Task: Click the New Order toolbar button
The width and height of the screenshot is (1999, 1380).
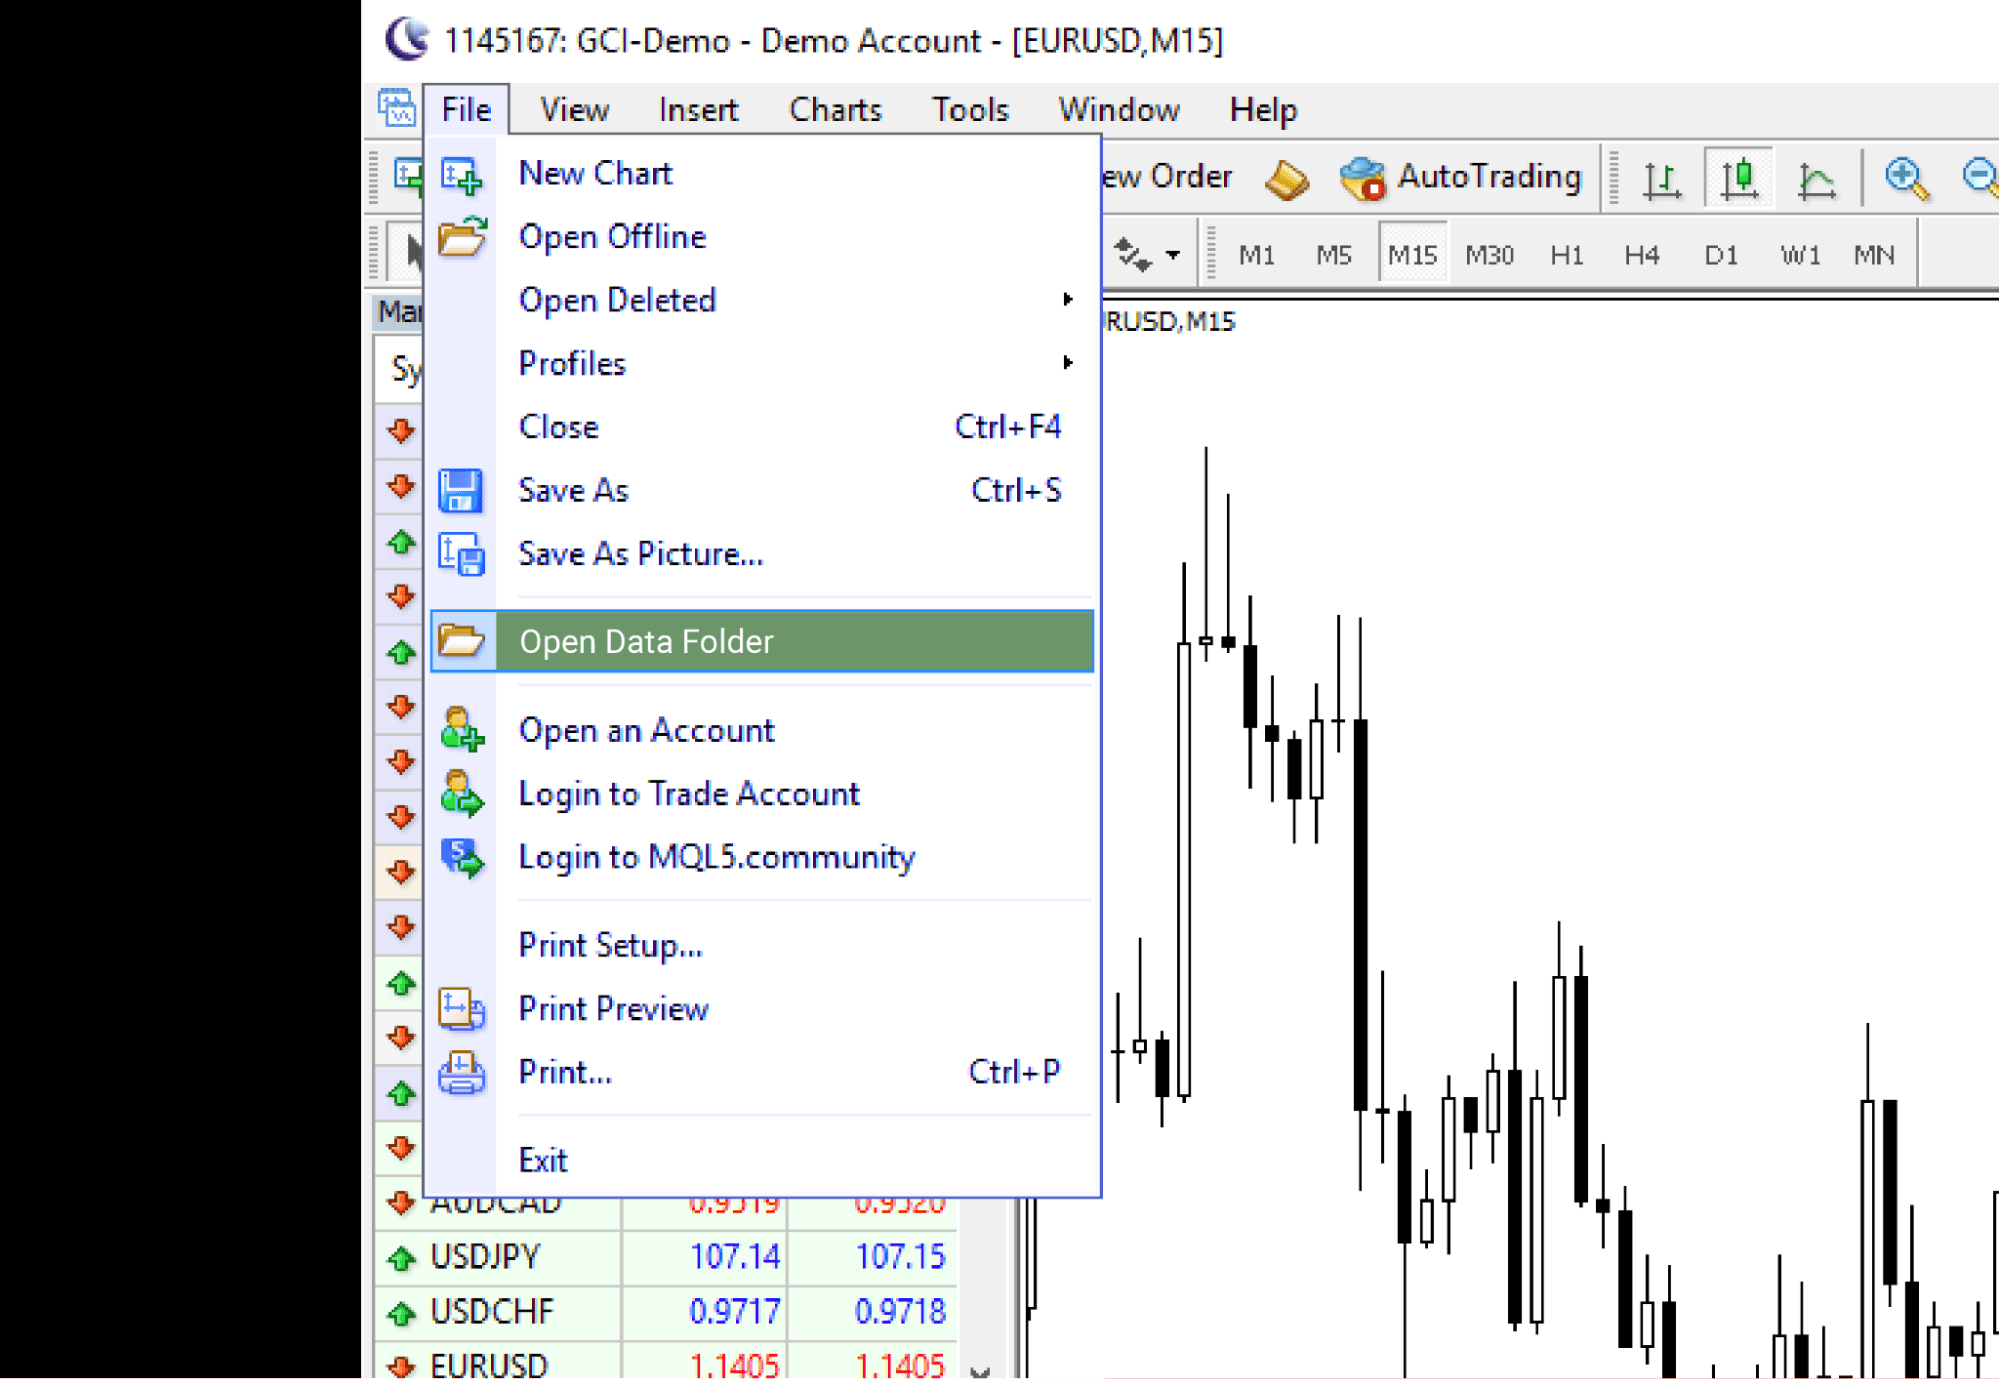Action: coord(1167,177)
